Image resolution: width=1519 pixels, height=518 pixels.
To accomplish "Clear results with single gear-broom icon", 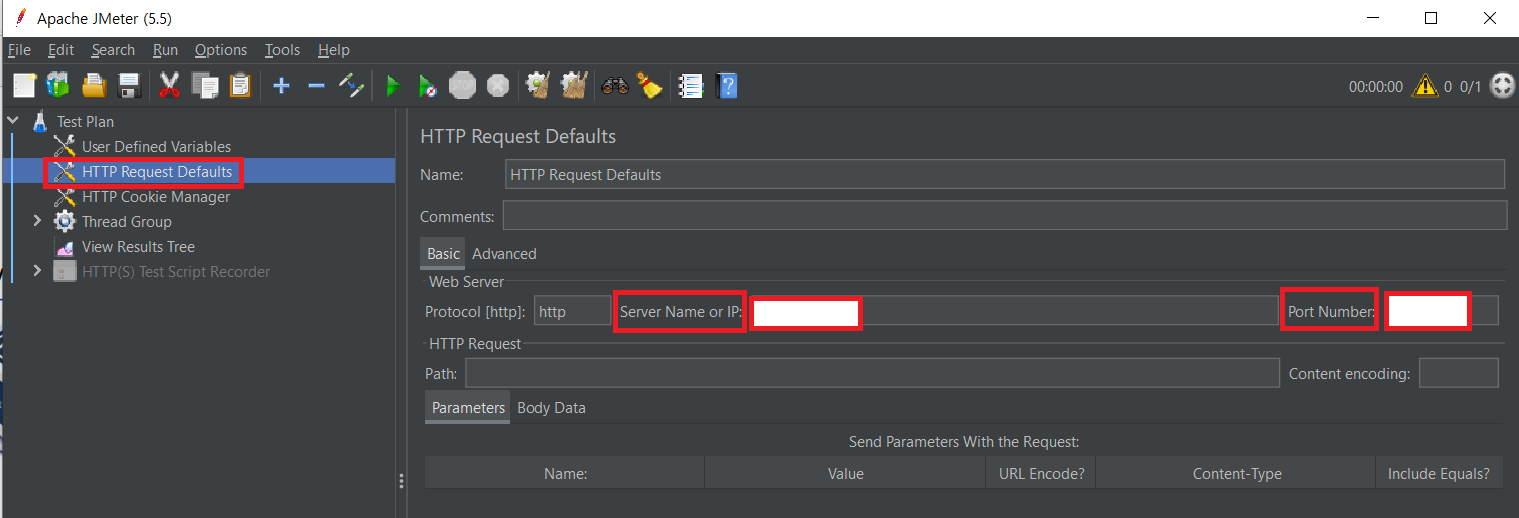I will click(x=538, y=86).
